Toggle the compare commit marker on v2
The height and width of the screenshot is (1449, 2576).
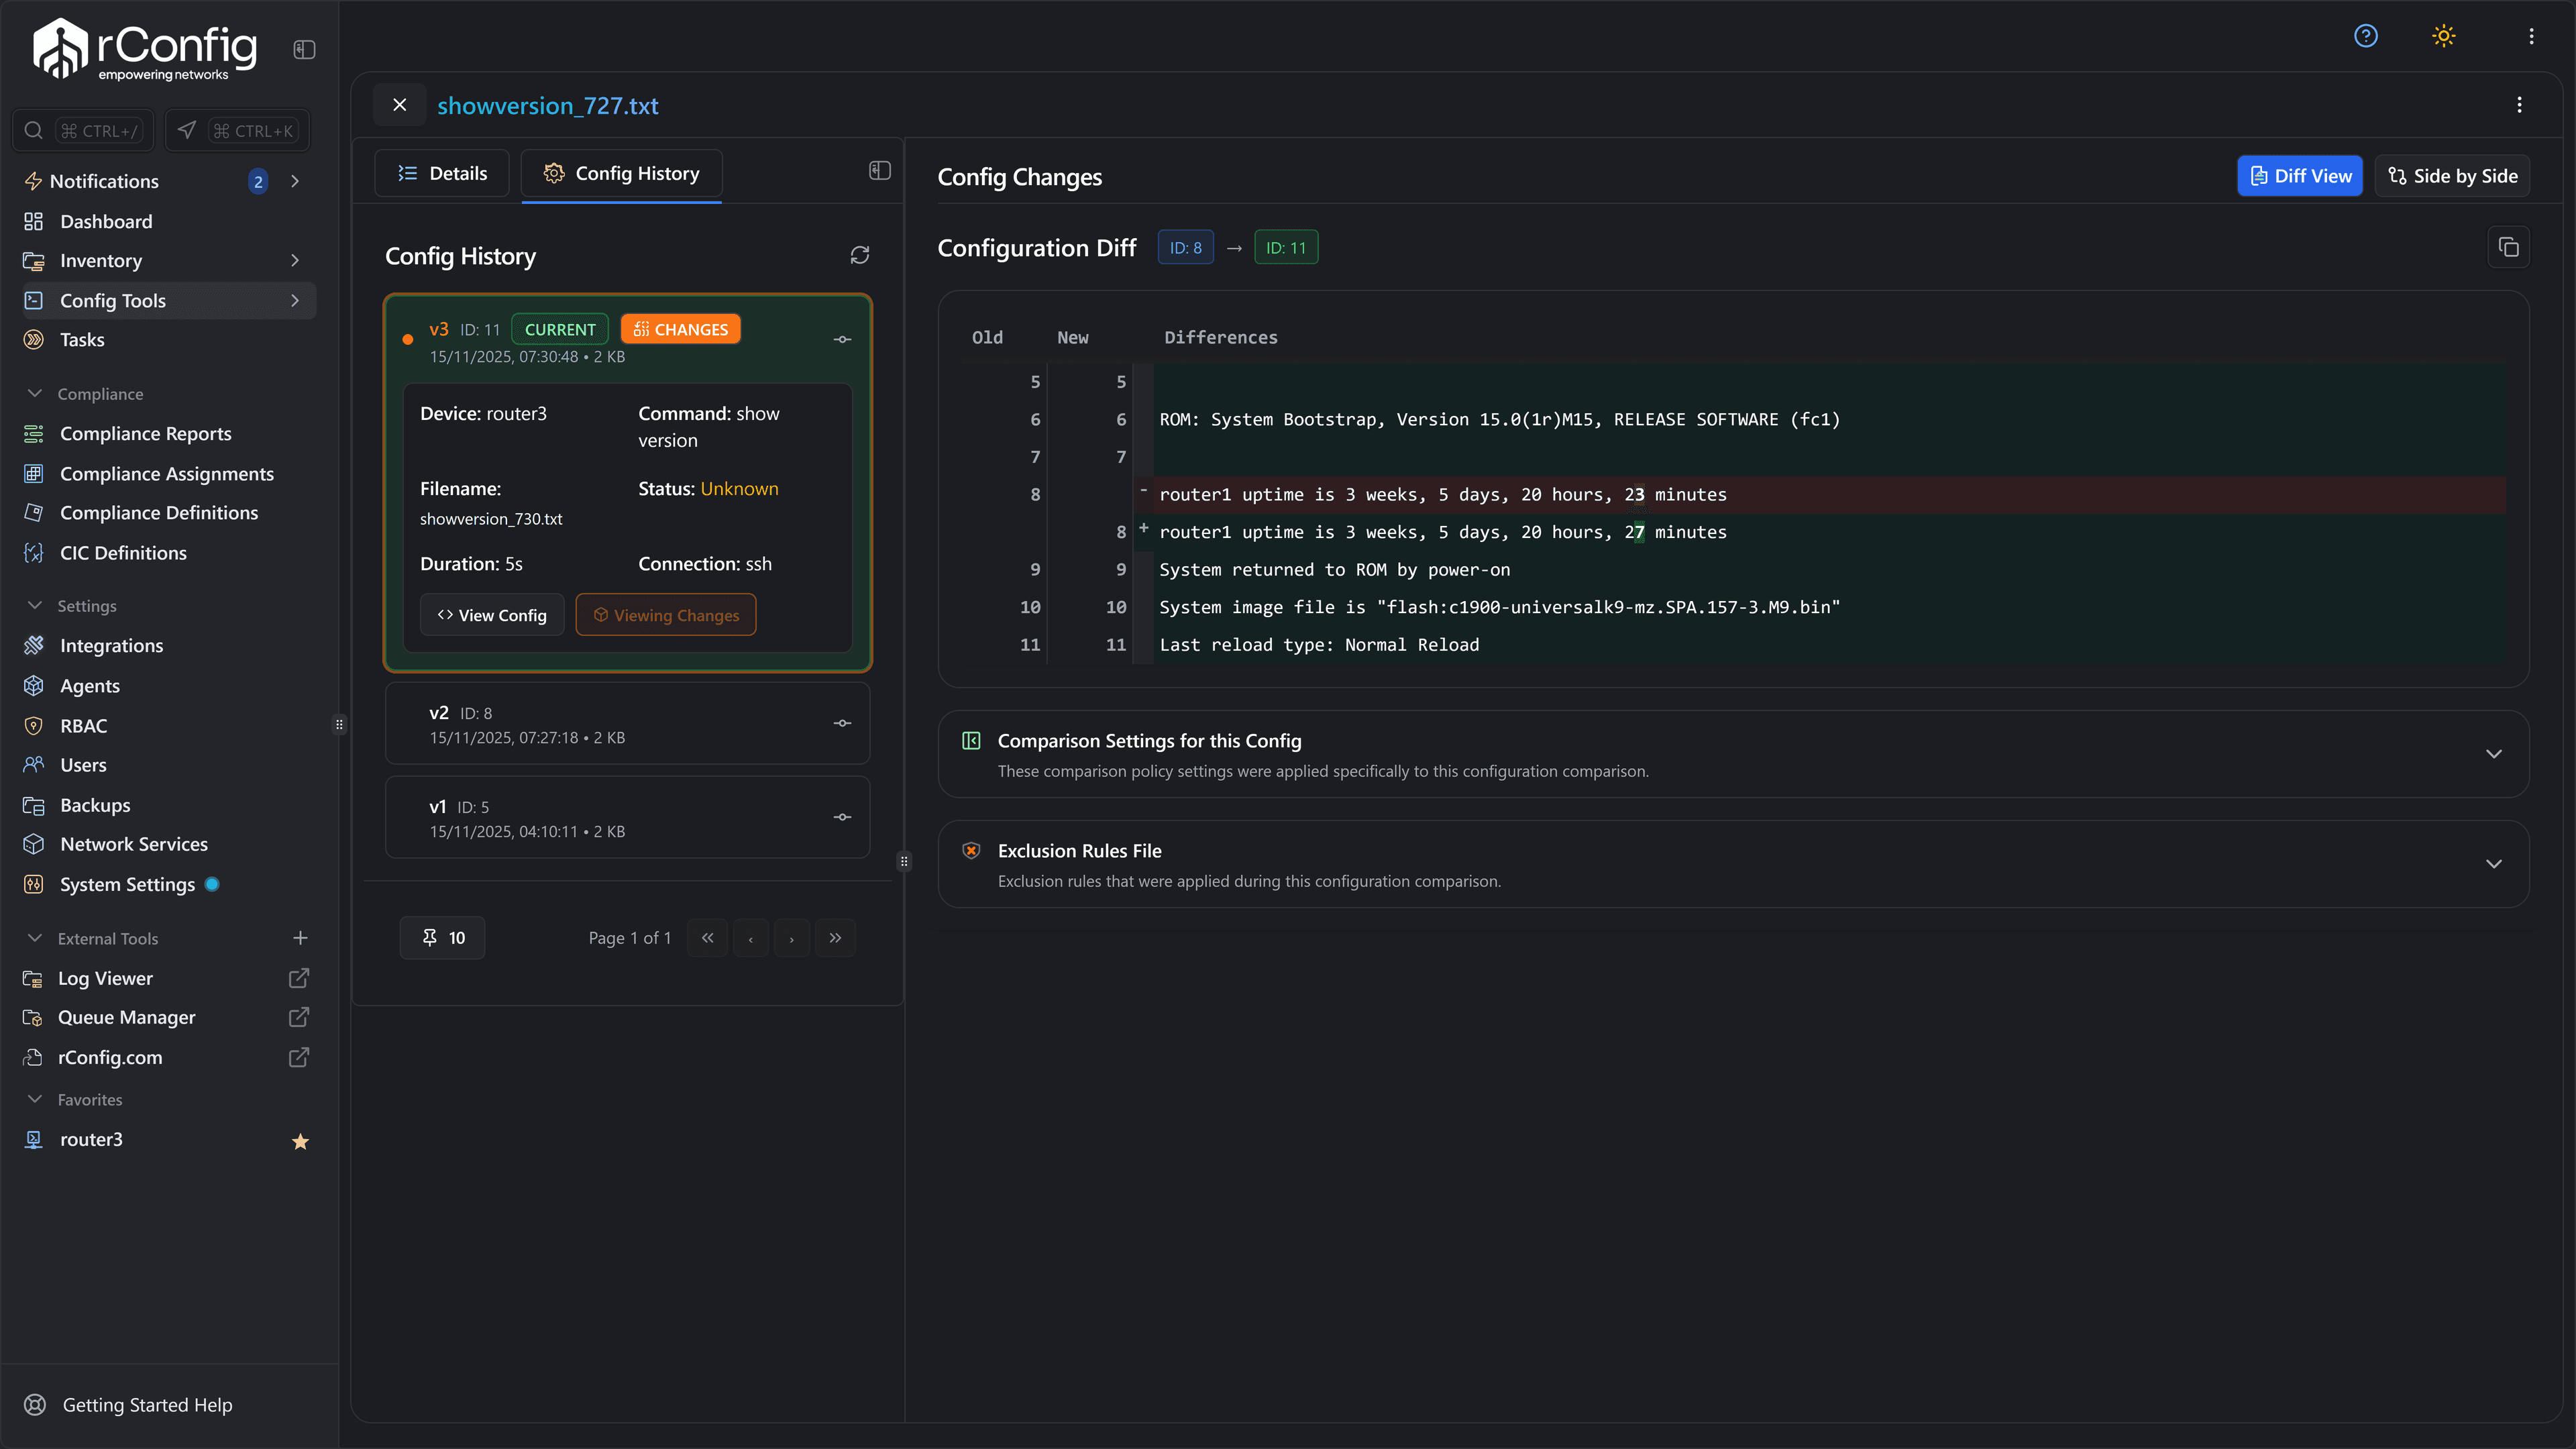coord(841,723)
